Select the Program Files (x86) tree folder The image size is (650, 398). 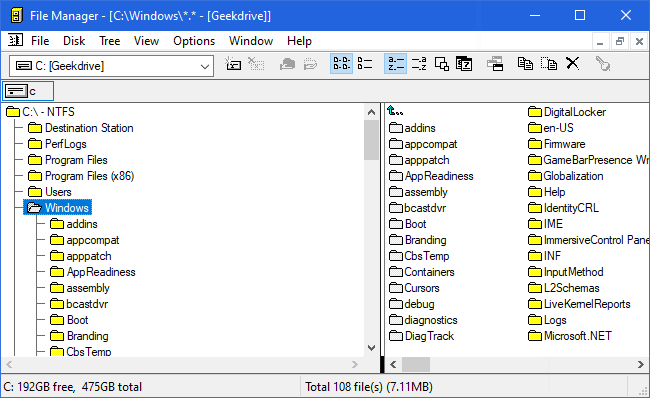click(x=81, y=176)
